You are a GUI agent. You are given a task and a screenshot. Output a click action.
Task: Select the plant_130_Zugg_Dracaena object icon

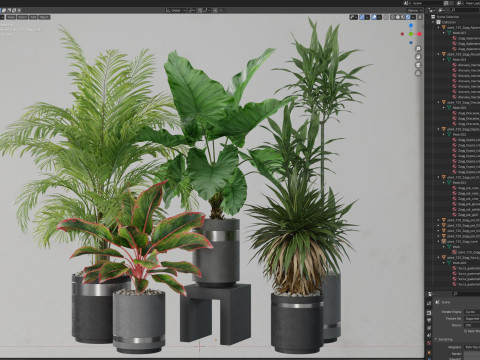444,102
